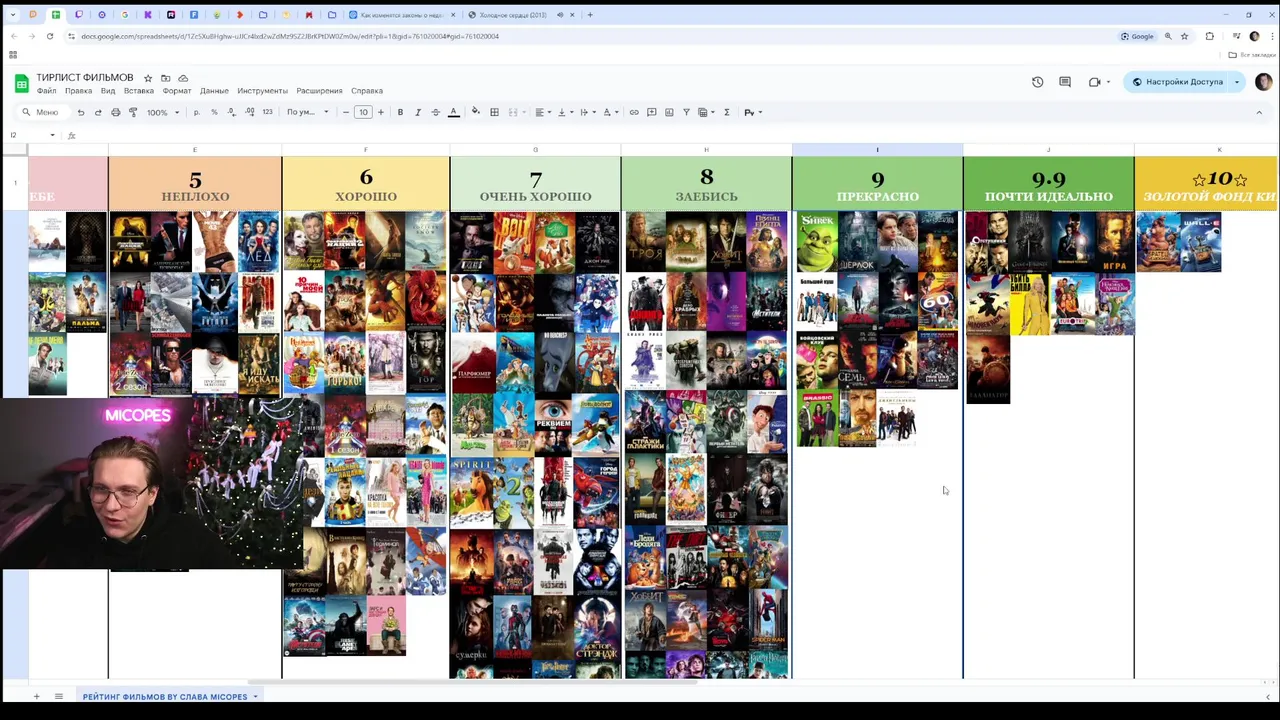This screenshot has width=1280, height=720.
Task: Bookmark this page with star icon
Action: click(1185, 36)
